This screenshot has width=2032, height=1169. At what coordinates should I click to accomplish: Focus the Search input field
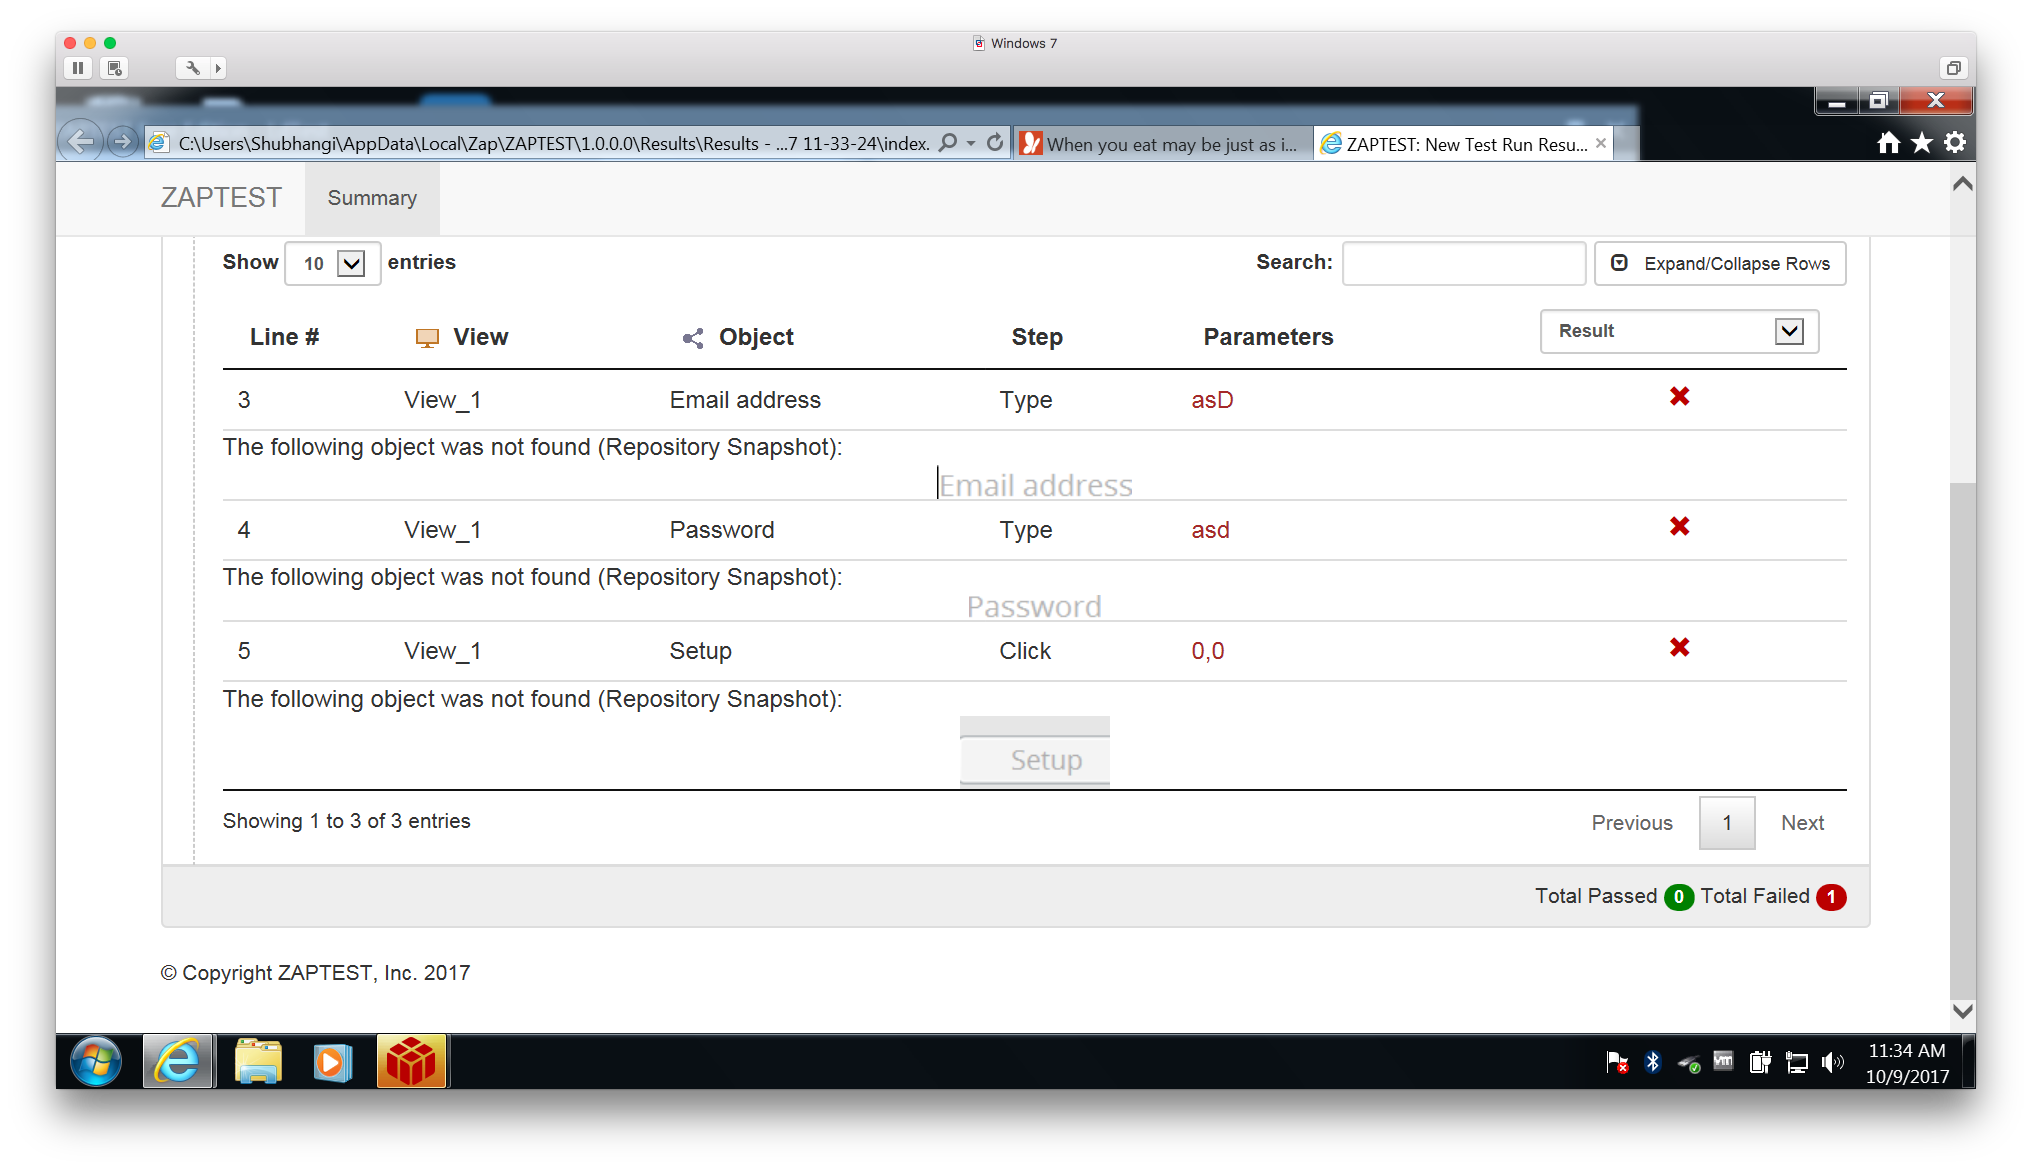click(1464, 263)
